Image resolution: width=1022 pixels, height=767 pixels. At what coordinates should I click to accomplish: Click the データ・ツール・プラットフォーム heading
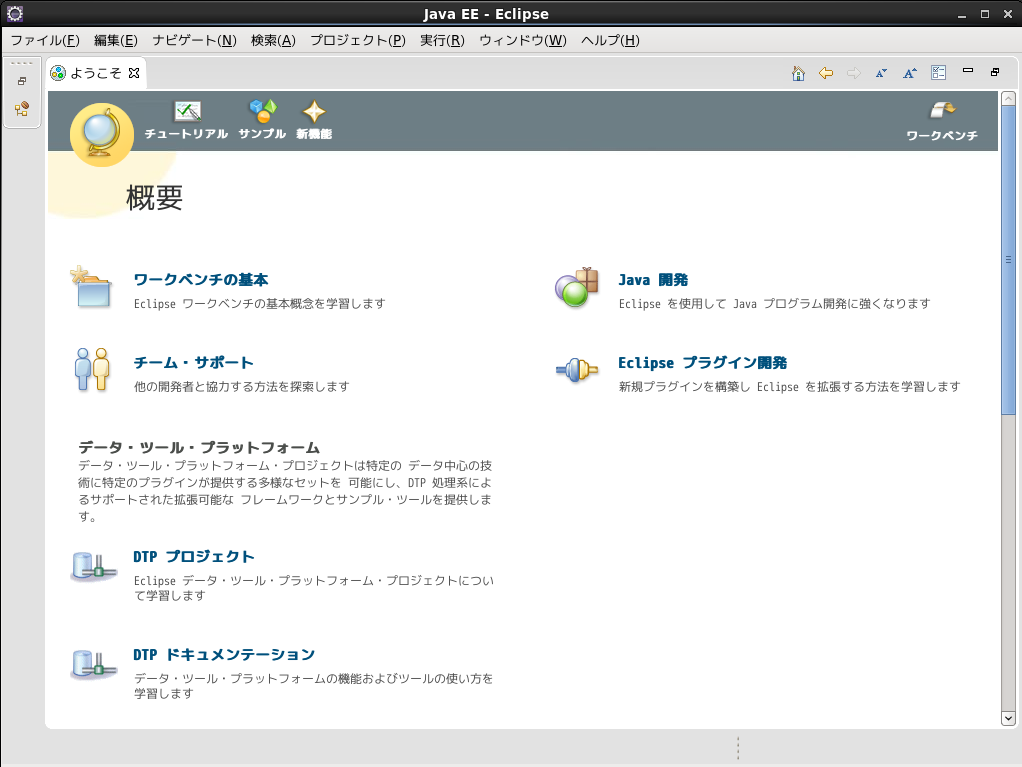199,447
